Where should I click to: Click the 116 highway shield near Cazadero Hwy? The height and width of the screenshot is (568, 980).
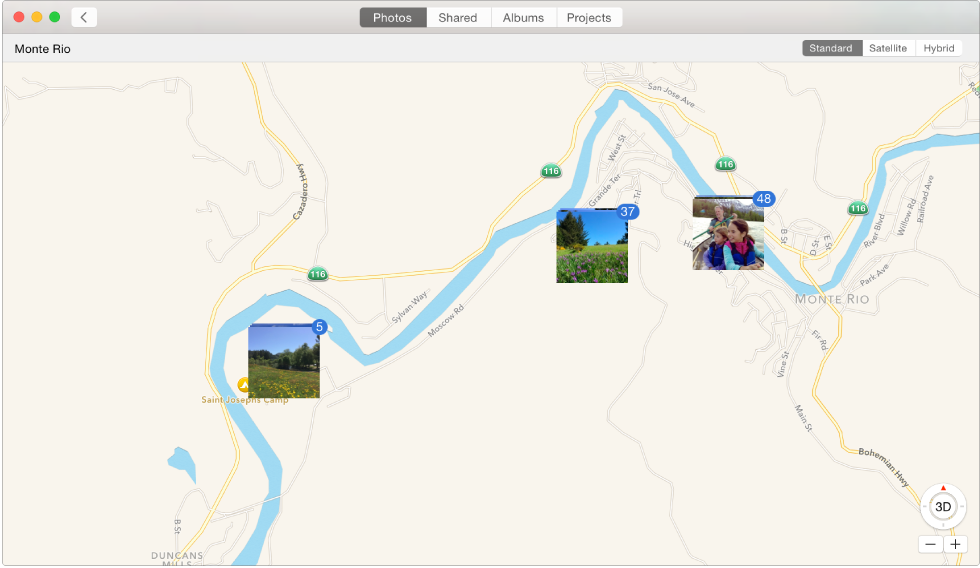tap(318, 274)
